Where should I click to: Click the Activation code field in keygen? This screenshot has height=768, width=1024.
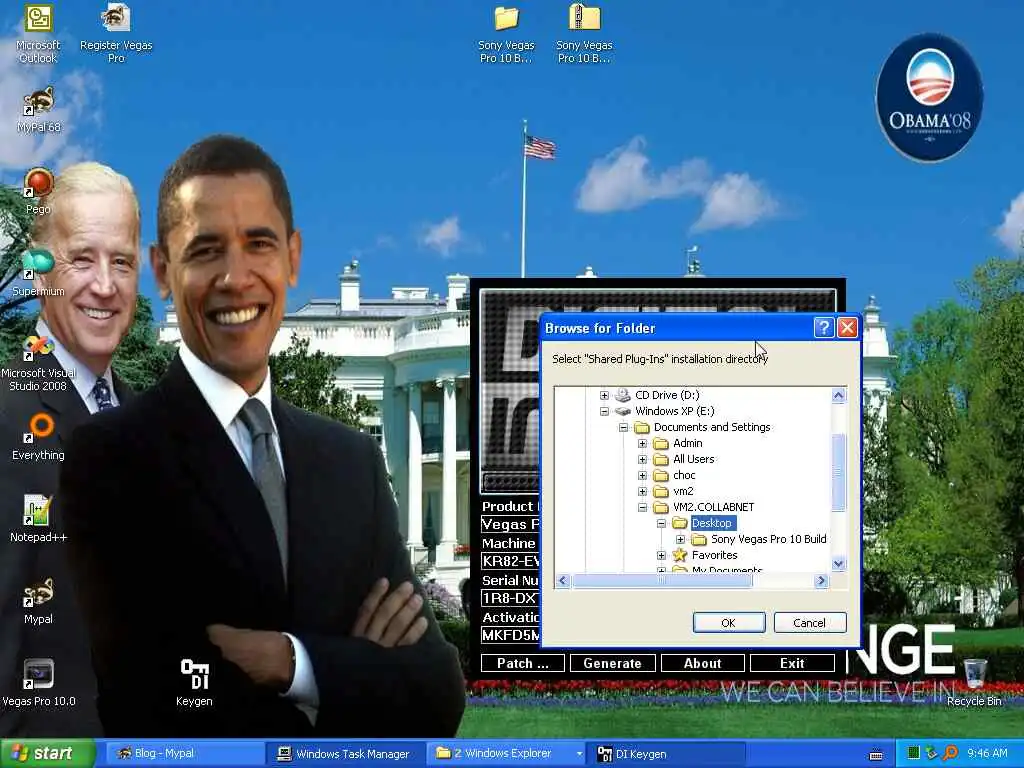pyautogui.click(x=510, y=635)
